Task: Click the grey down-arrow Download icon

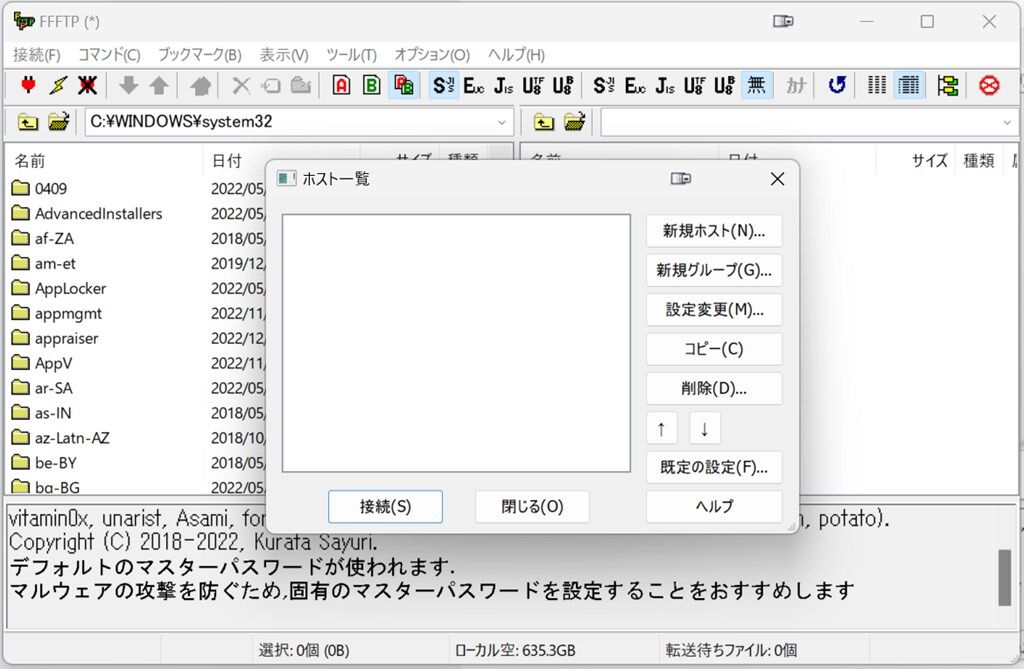Action: (129, 86)
